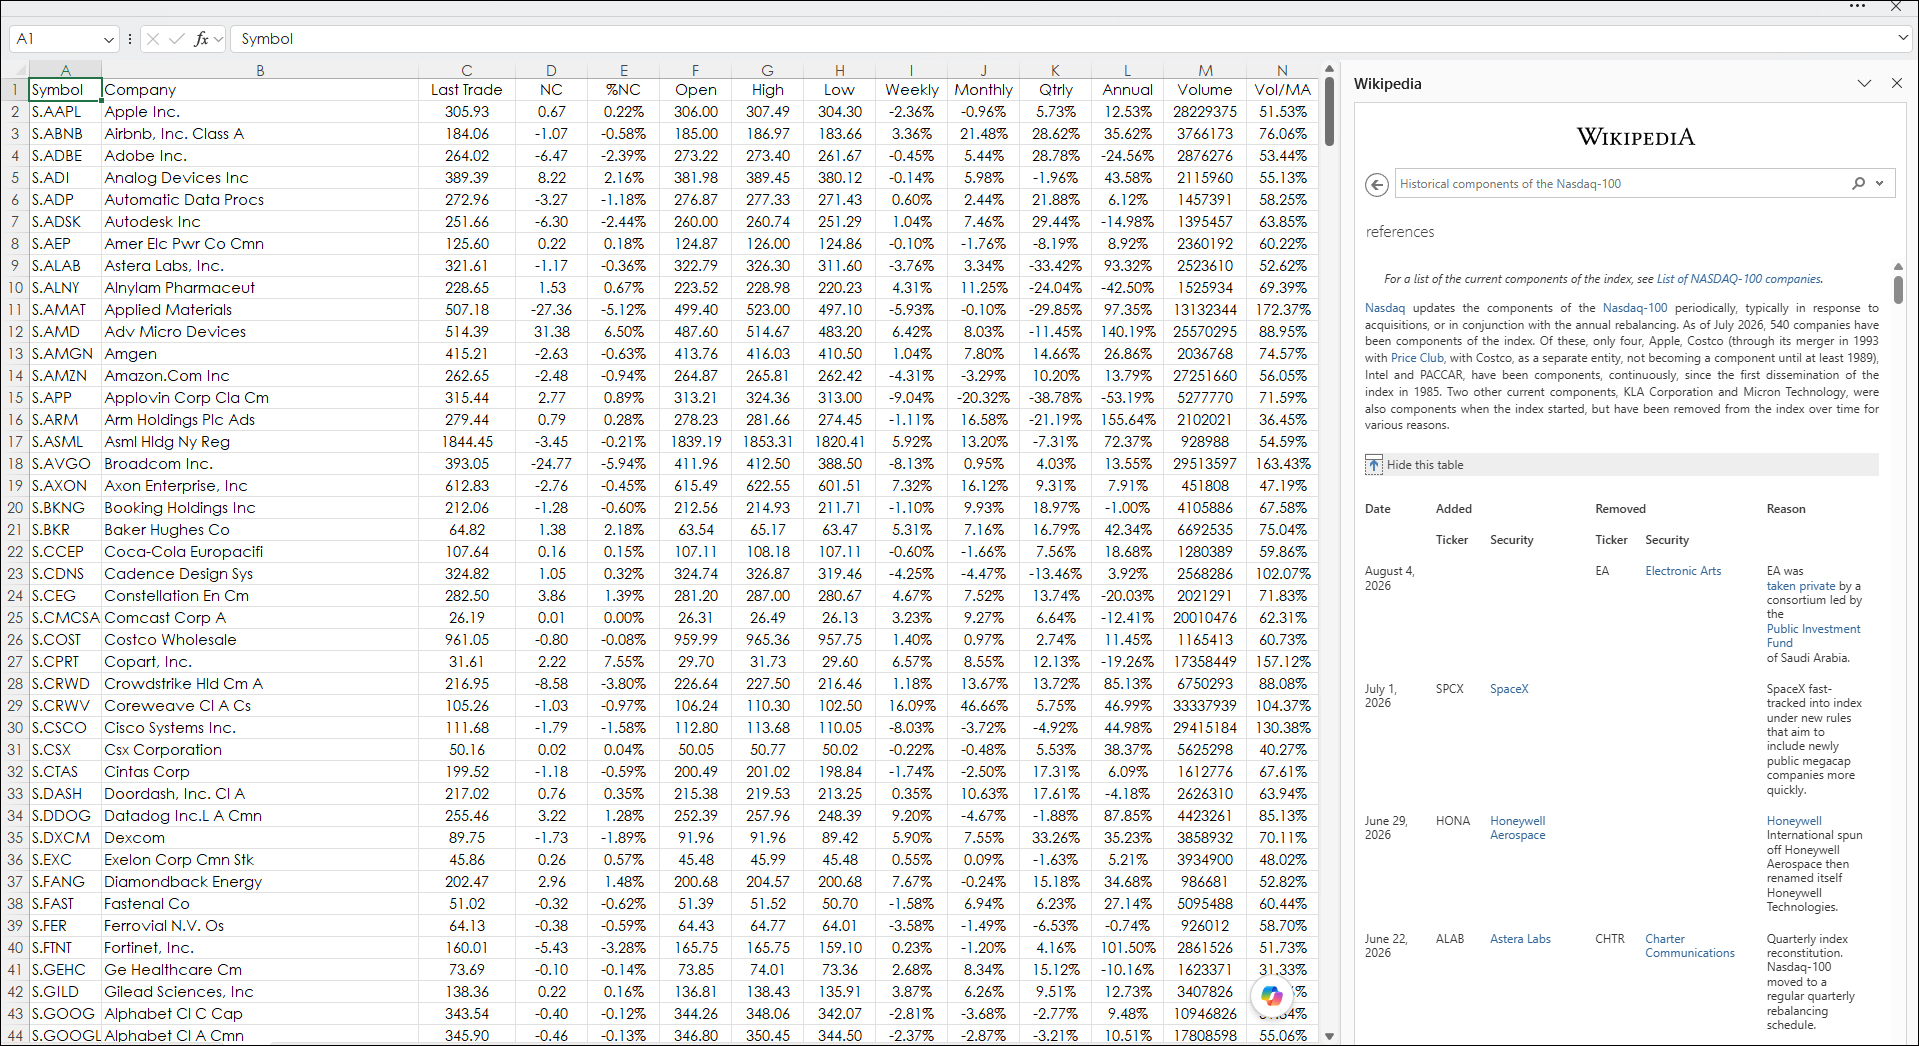Click the Wikipedia logo heading
The image size is (1919, 1046).
(1636, 137)
